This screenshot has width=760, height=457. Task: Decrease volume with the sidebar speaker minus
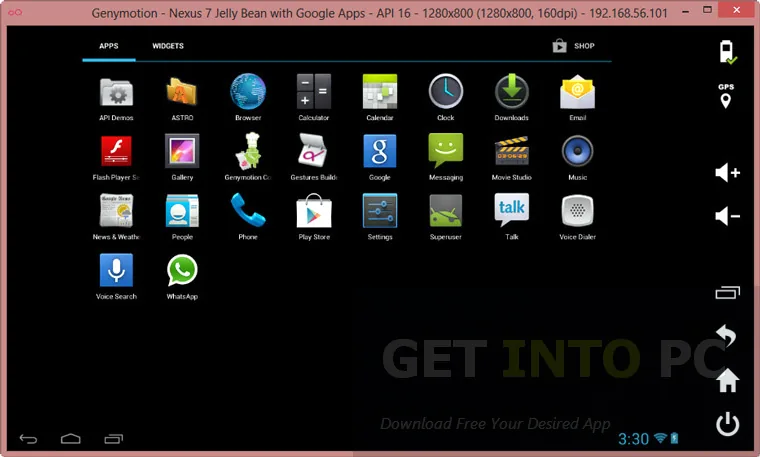(728, 216)
